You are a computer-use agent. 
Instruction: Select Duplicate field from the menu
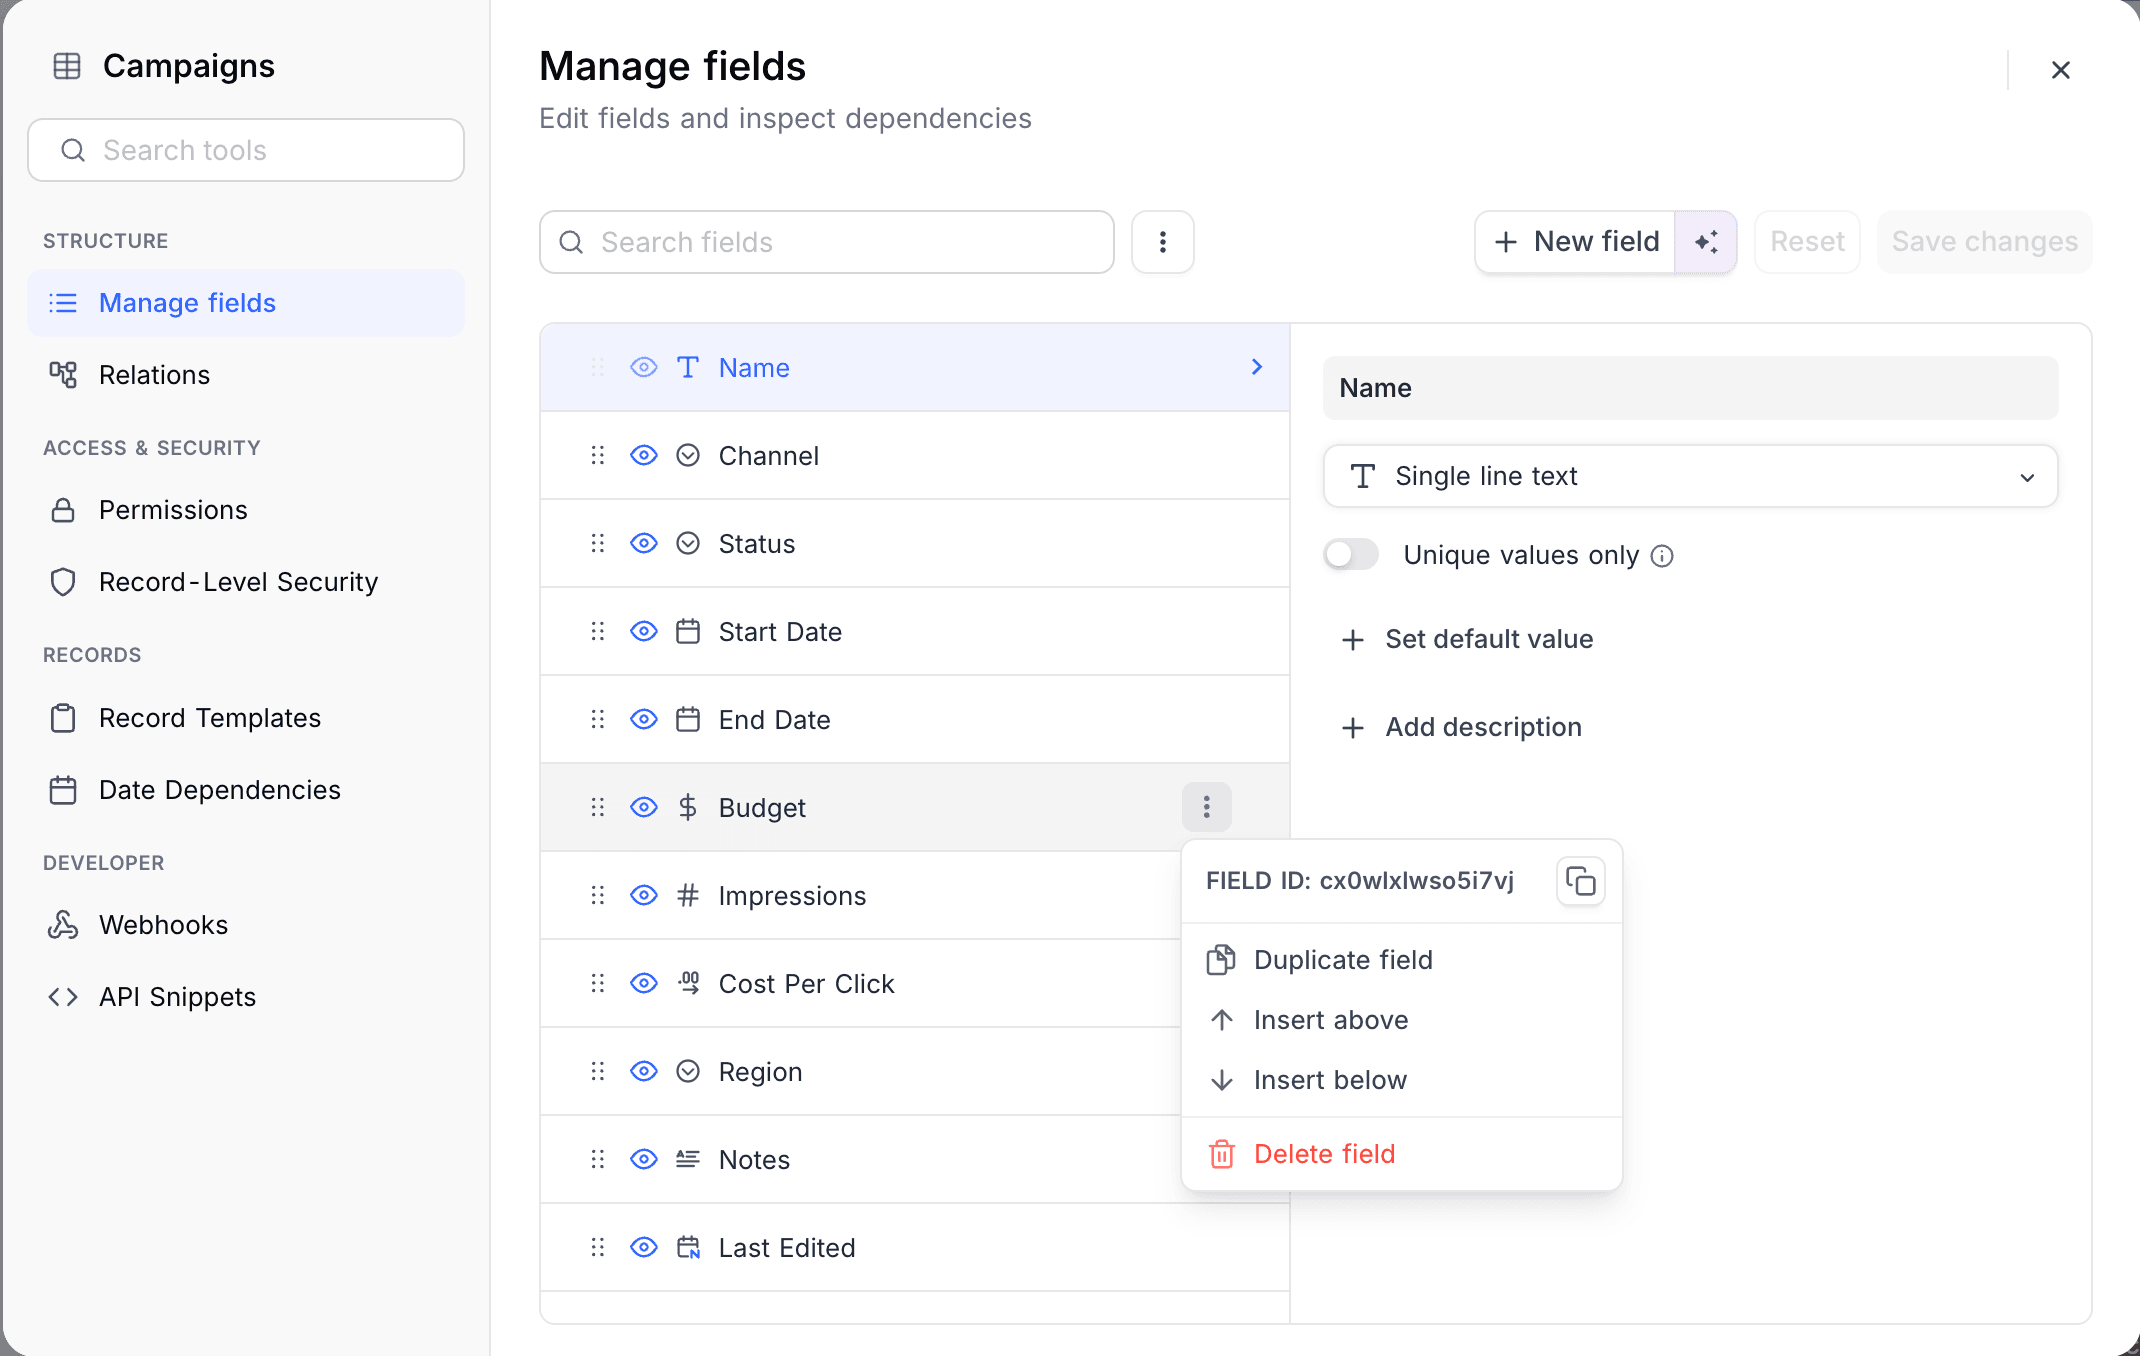tap(1401, 960)
